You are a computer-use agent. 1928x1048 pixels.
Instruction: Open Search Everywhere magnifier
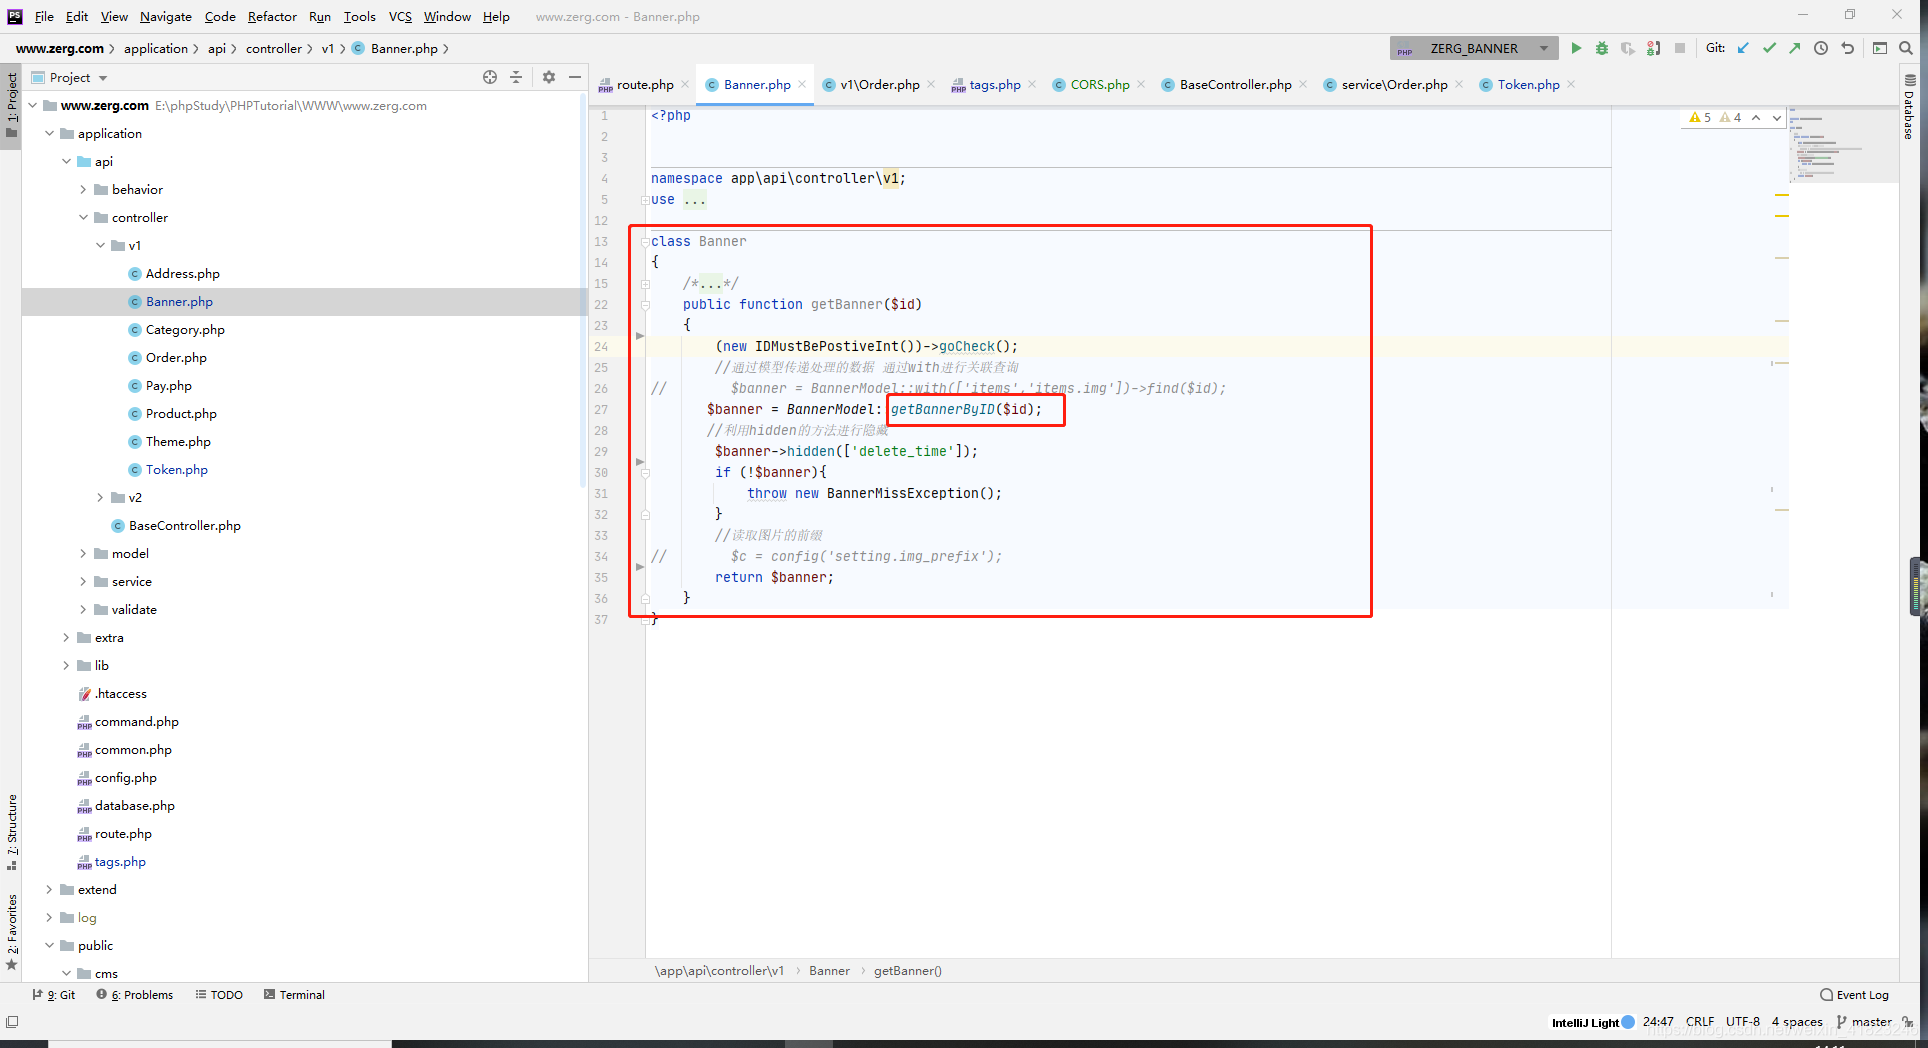coord(1906,48)
